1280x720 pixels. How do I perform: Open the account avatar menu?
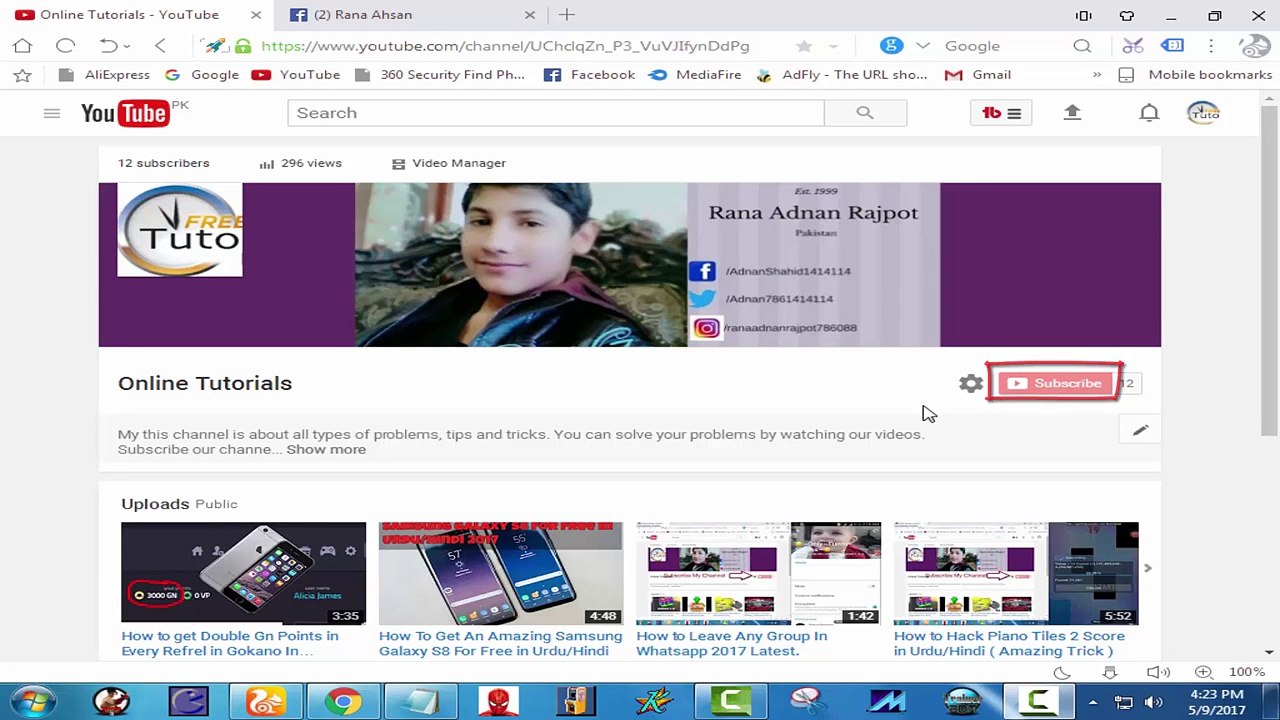click(1203, 113)
